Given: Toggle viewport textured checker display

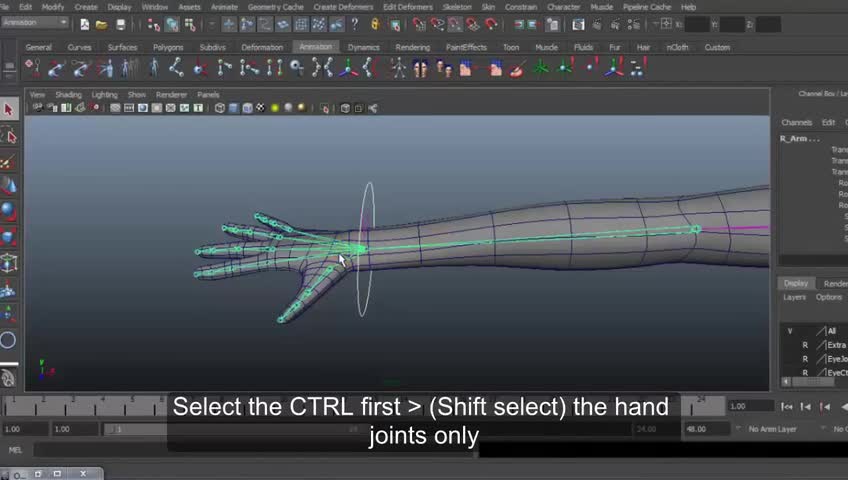Looking at the screenshot, I should tap(261, 108).
